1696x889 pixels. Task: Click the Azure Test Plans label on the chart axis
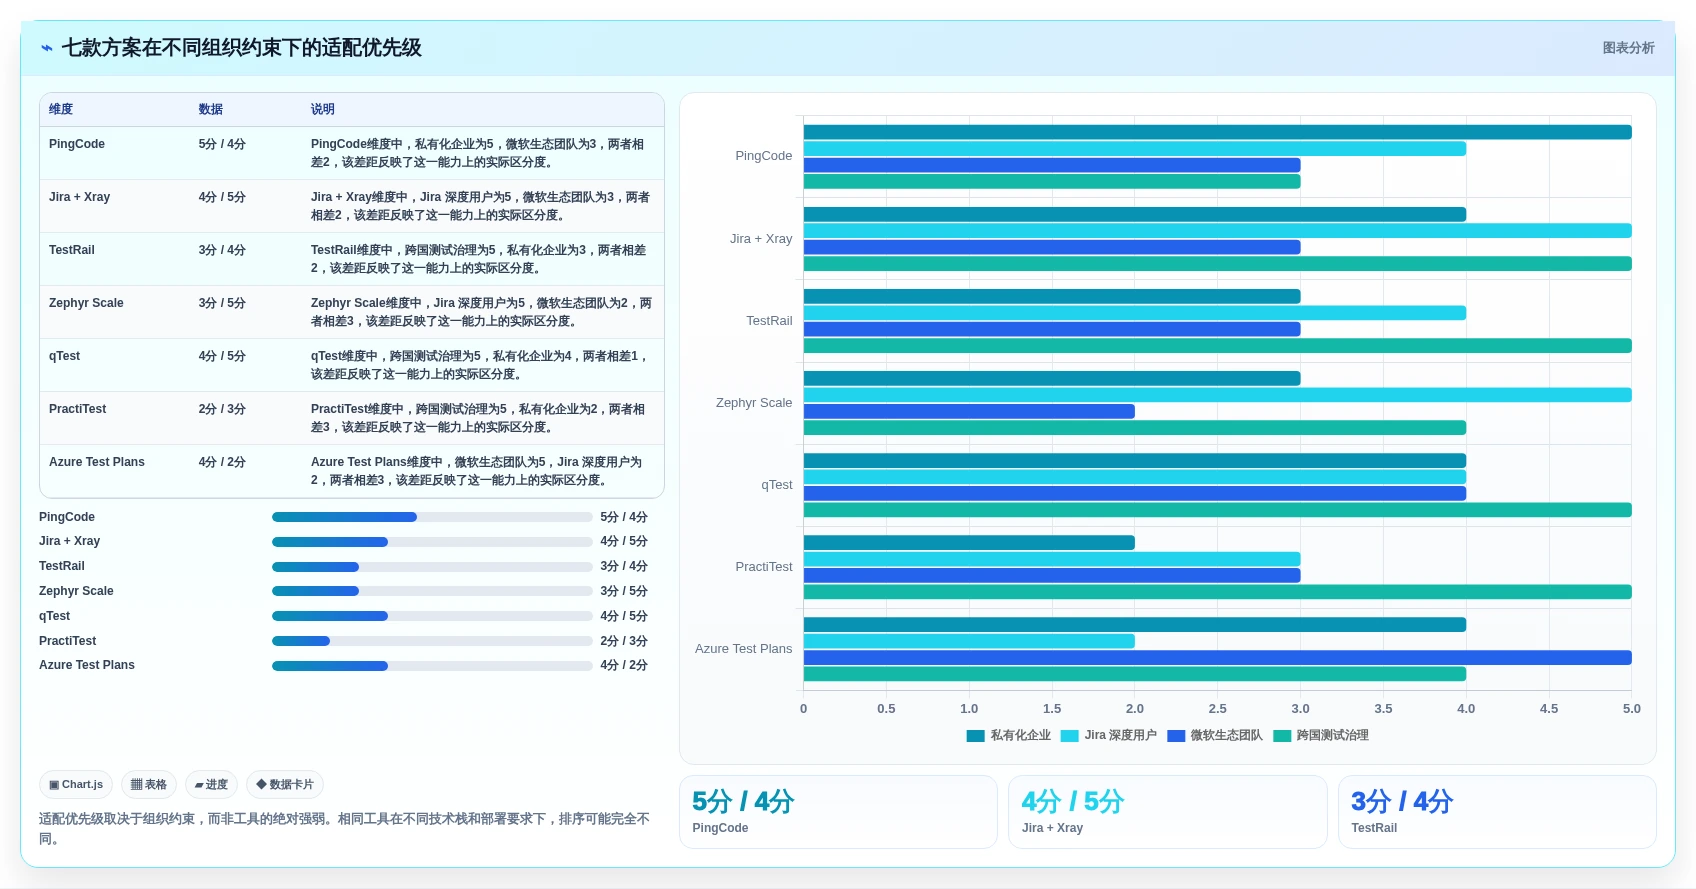(744, 649)
